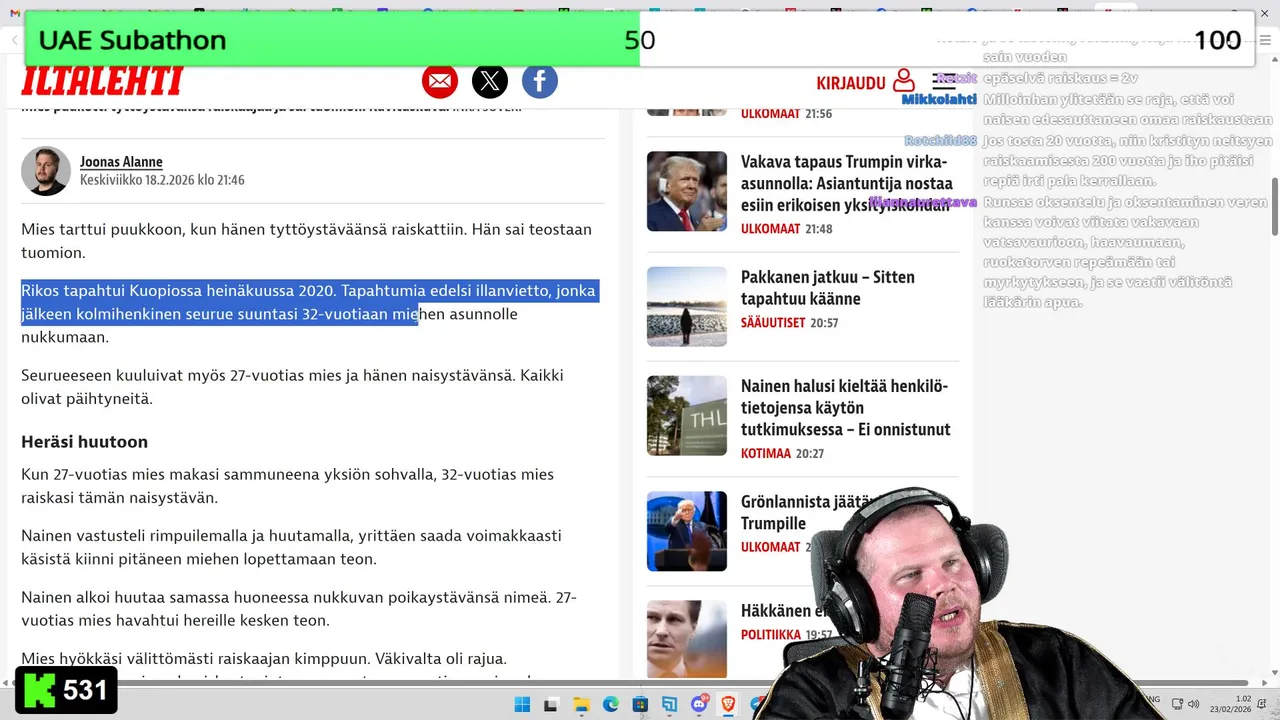Click the paragraph starting 'Nainen vastusteli rimpuilemalla'
Screen dimensions: 1280x720
[x=291, y=547]
